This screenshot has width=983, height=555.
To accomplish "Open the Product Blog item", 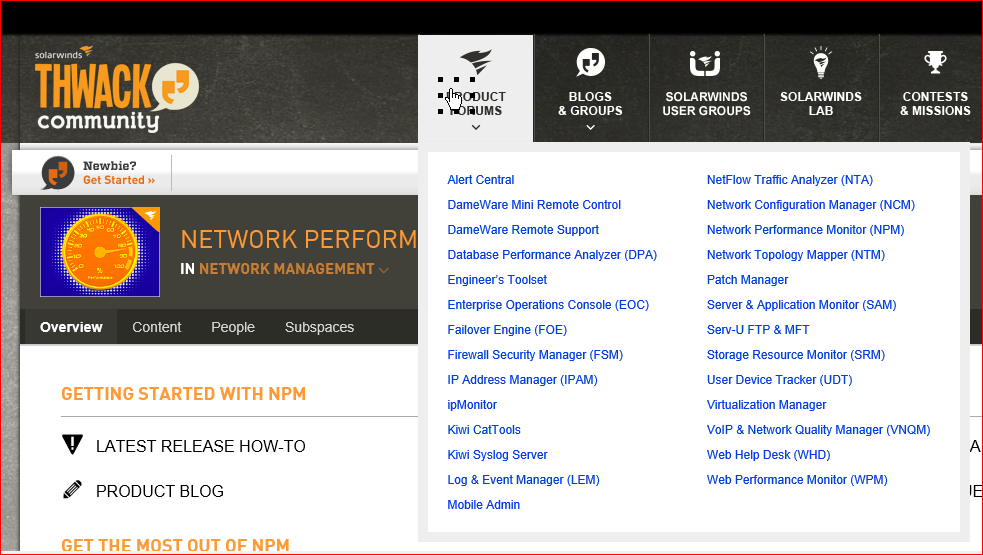I will point(160,491).
